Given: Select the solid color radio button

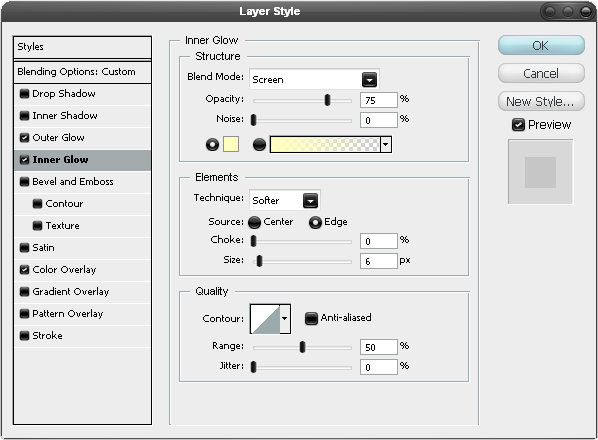Looking at the screenshot, I should click(x=212, y=145).
